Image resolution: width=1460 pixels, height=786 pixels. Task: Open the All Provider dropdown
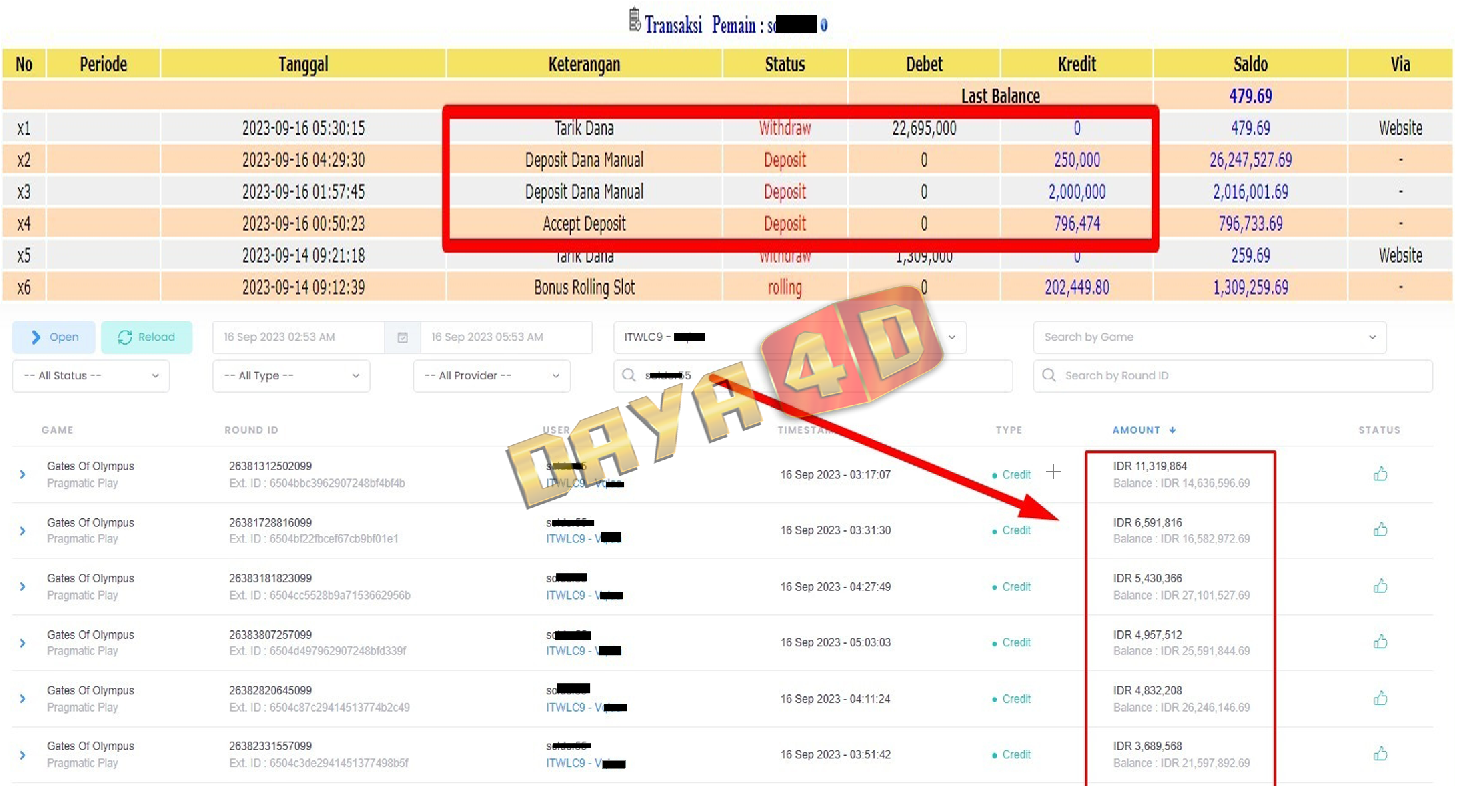pyautogui.click(x=491, y=376)
